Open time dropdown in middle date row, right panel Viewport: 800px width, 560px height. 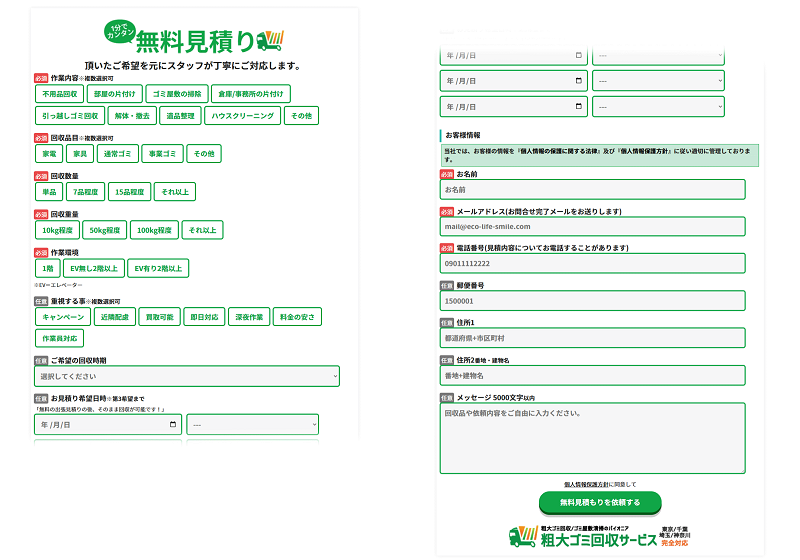658,81
